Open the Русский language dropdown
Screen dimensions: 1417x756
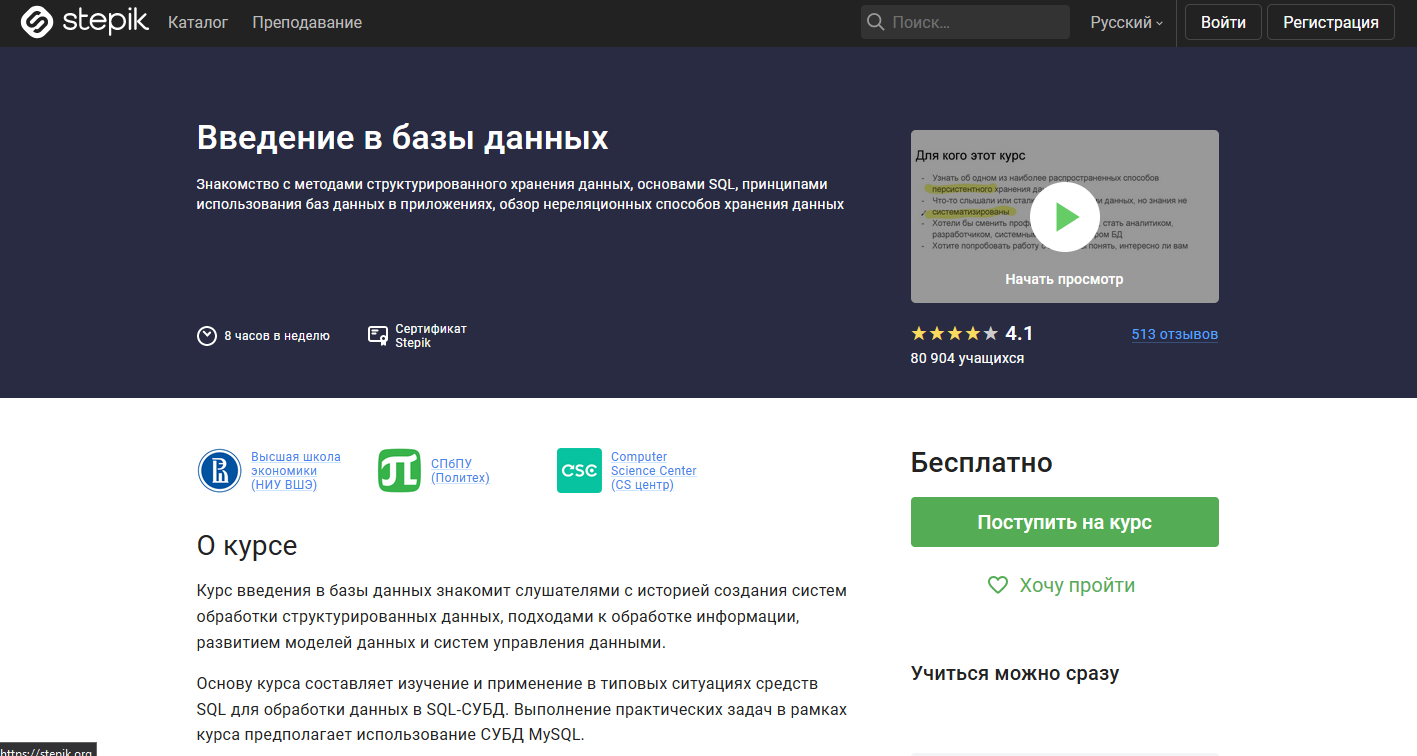click(x=1125, y=21)
